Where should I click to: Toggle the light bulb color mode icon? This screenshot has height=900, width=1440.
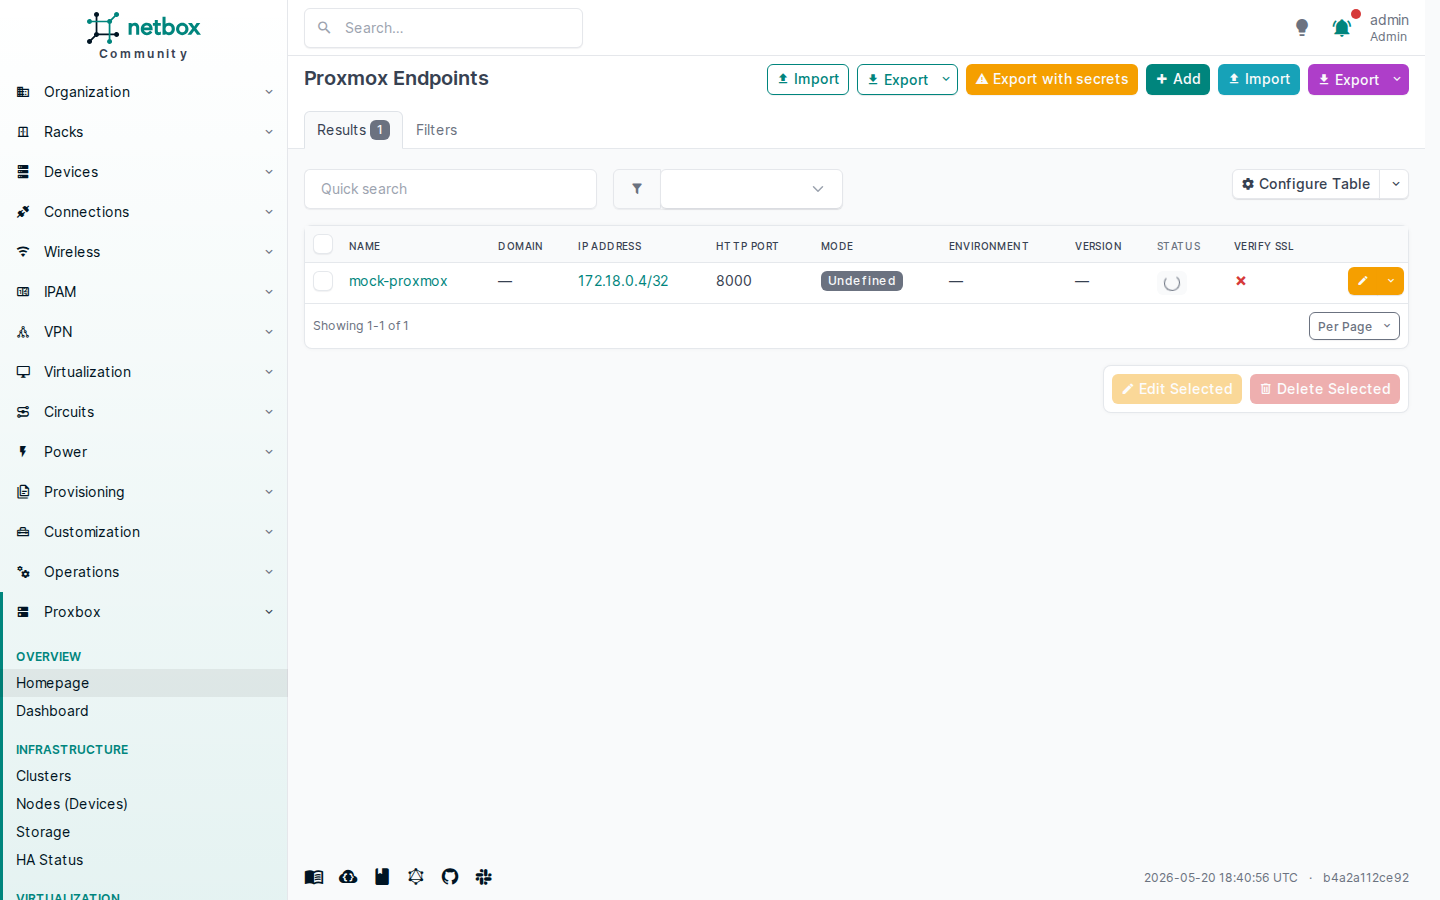[x=1302, y=27]
